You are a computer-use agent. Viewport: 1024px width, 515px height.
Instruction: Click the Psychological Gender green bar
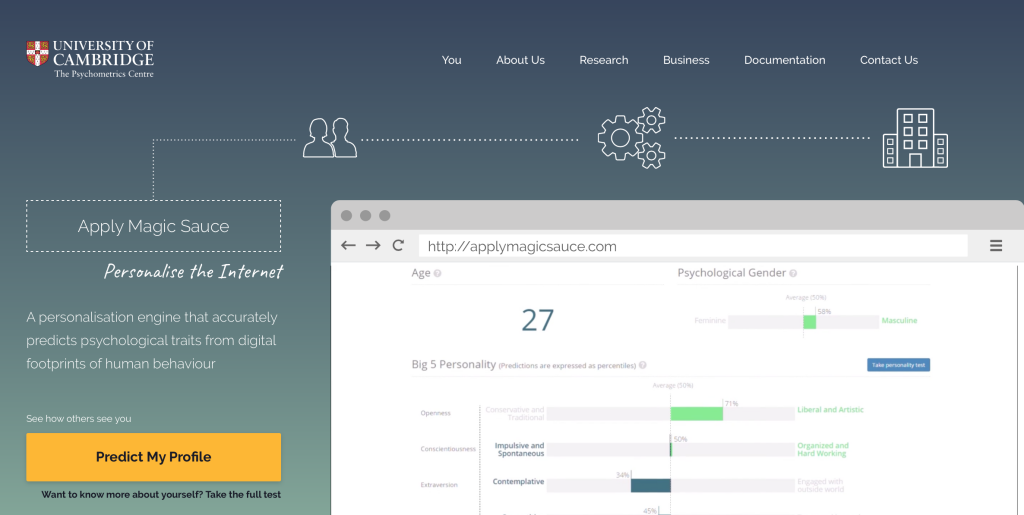click(810, 322)
